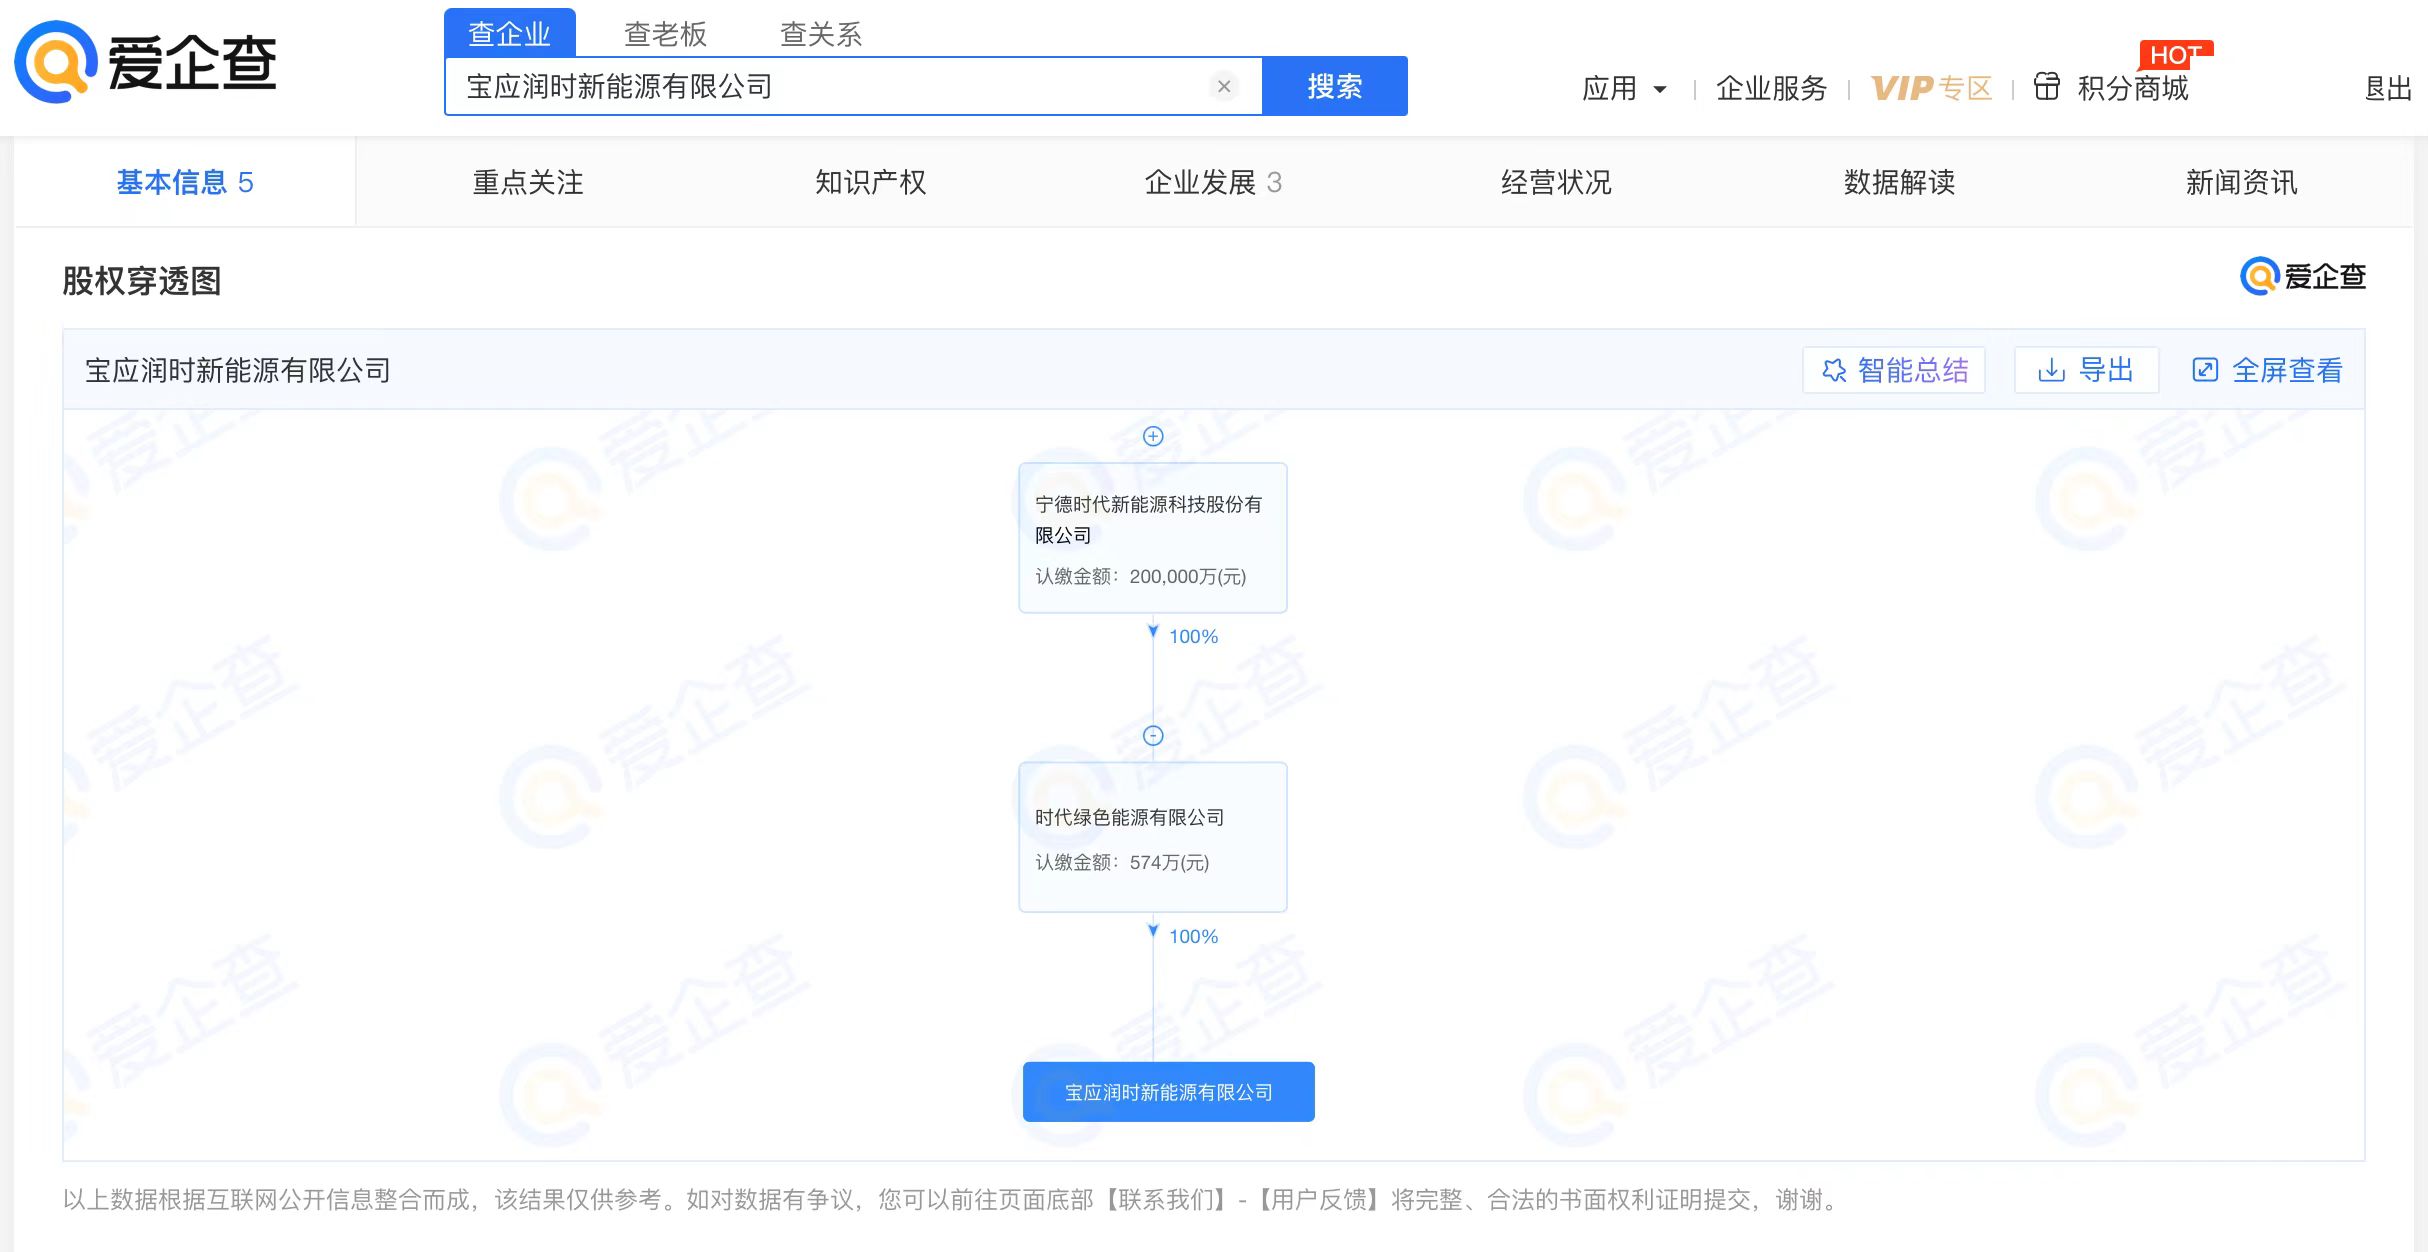
Task: Open the 应用 dropdown menu
Action: tap(1624, 88)
